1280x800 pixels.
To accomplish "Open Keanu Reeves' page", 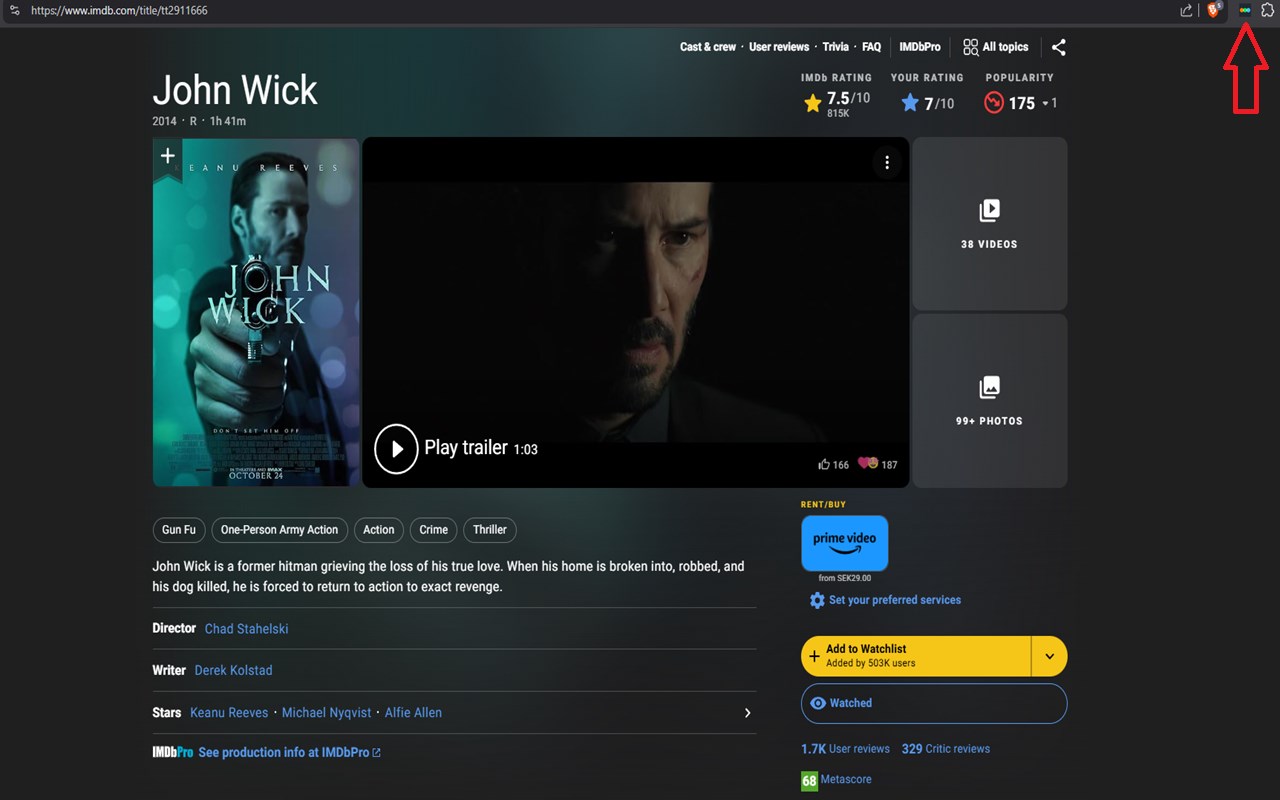I will tap(229, 713).
